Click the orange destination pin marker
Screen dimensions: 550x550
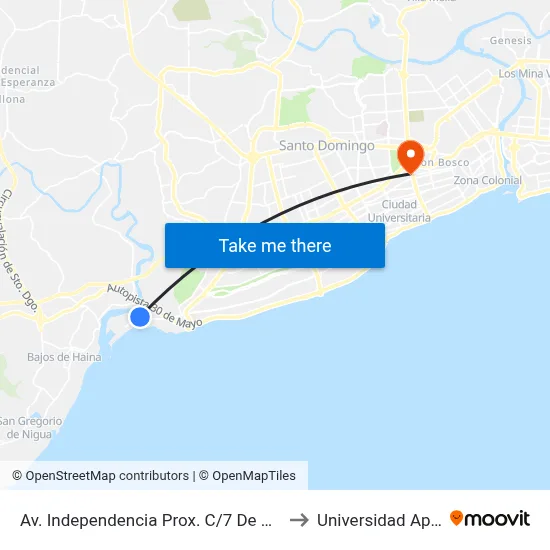click(410, 156)
